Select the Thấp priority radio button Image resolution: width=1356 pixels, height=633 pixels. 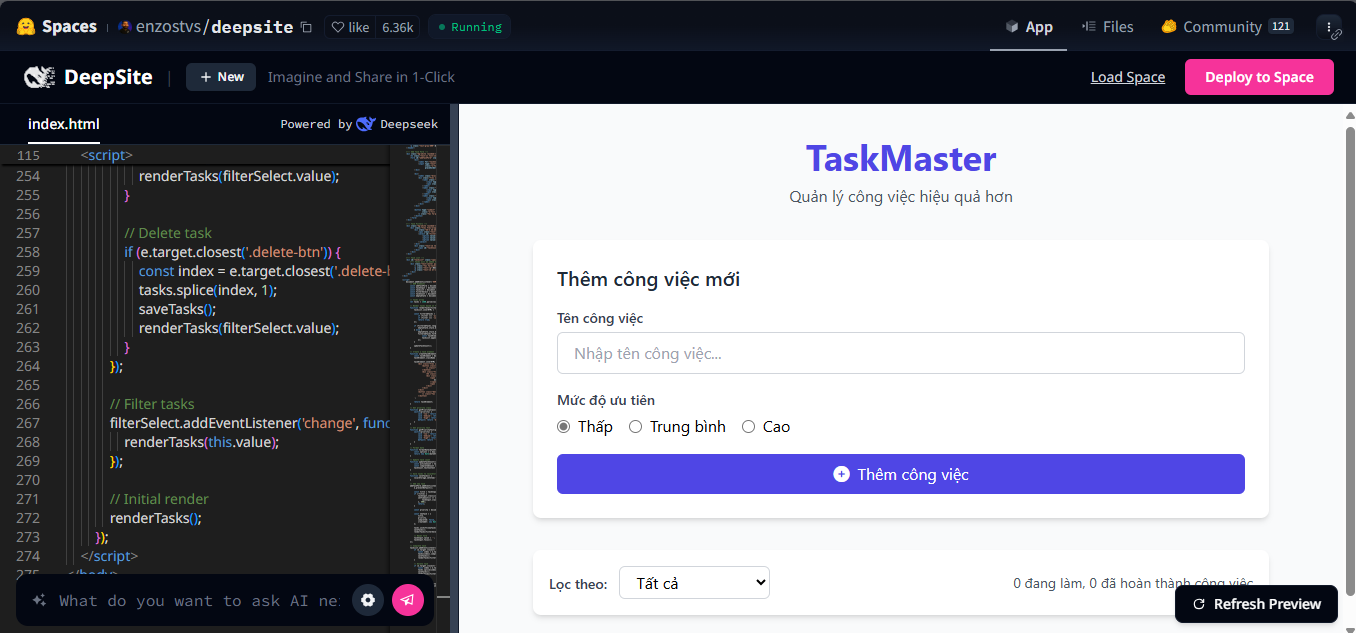[x=564, y=427]
